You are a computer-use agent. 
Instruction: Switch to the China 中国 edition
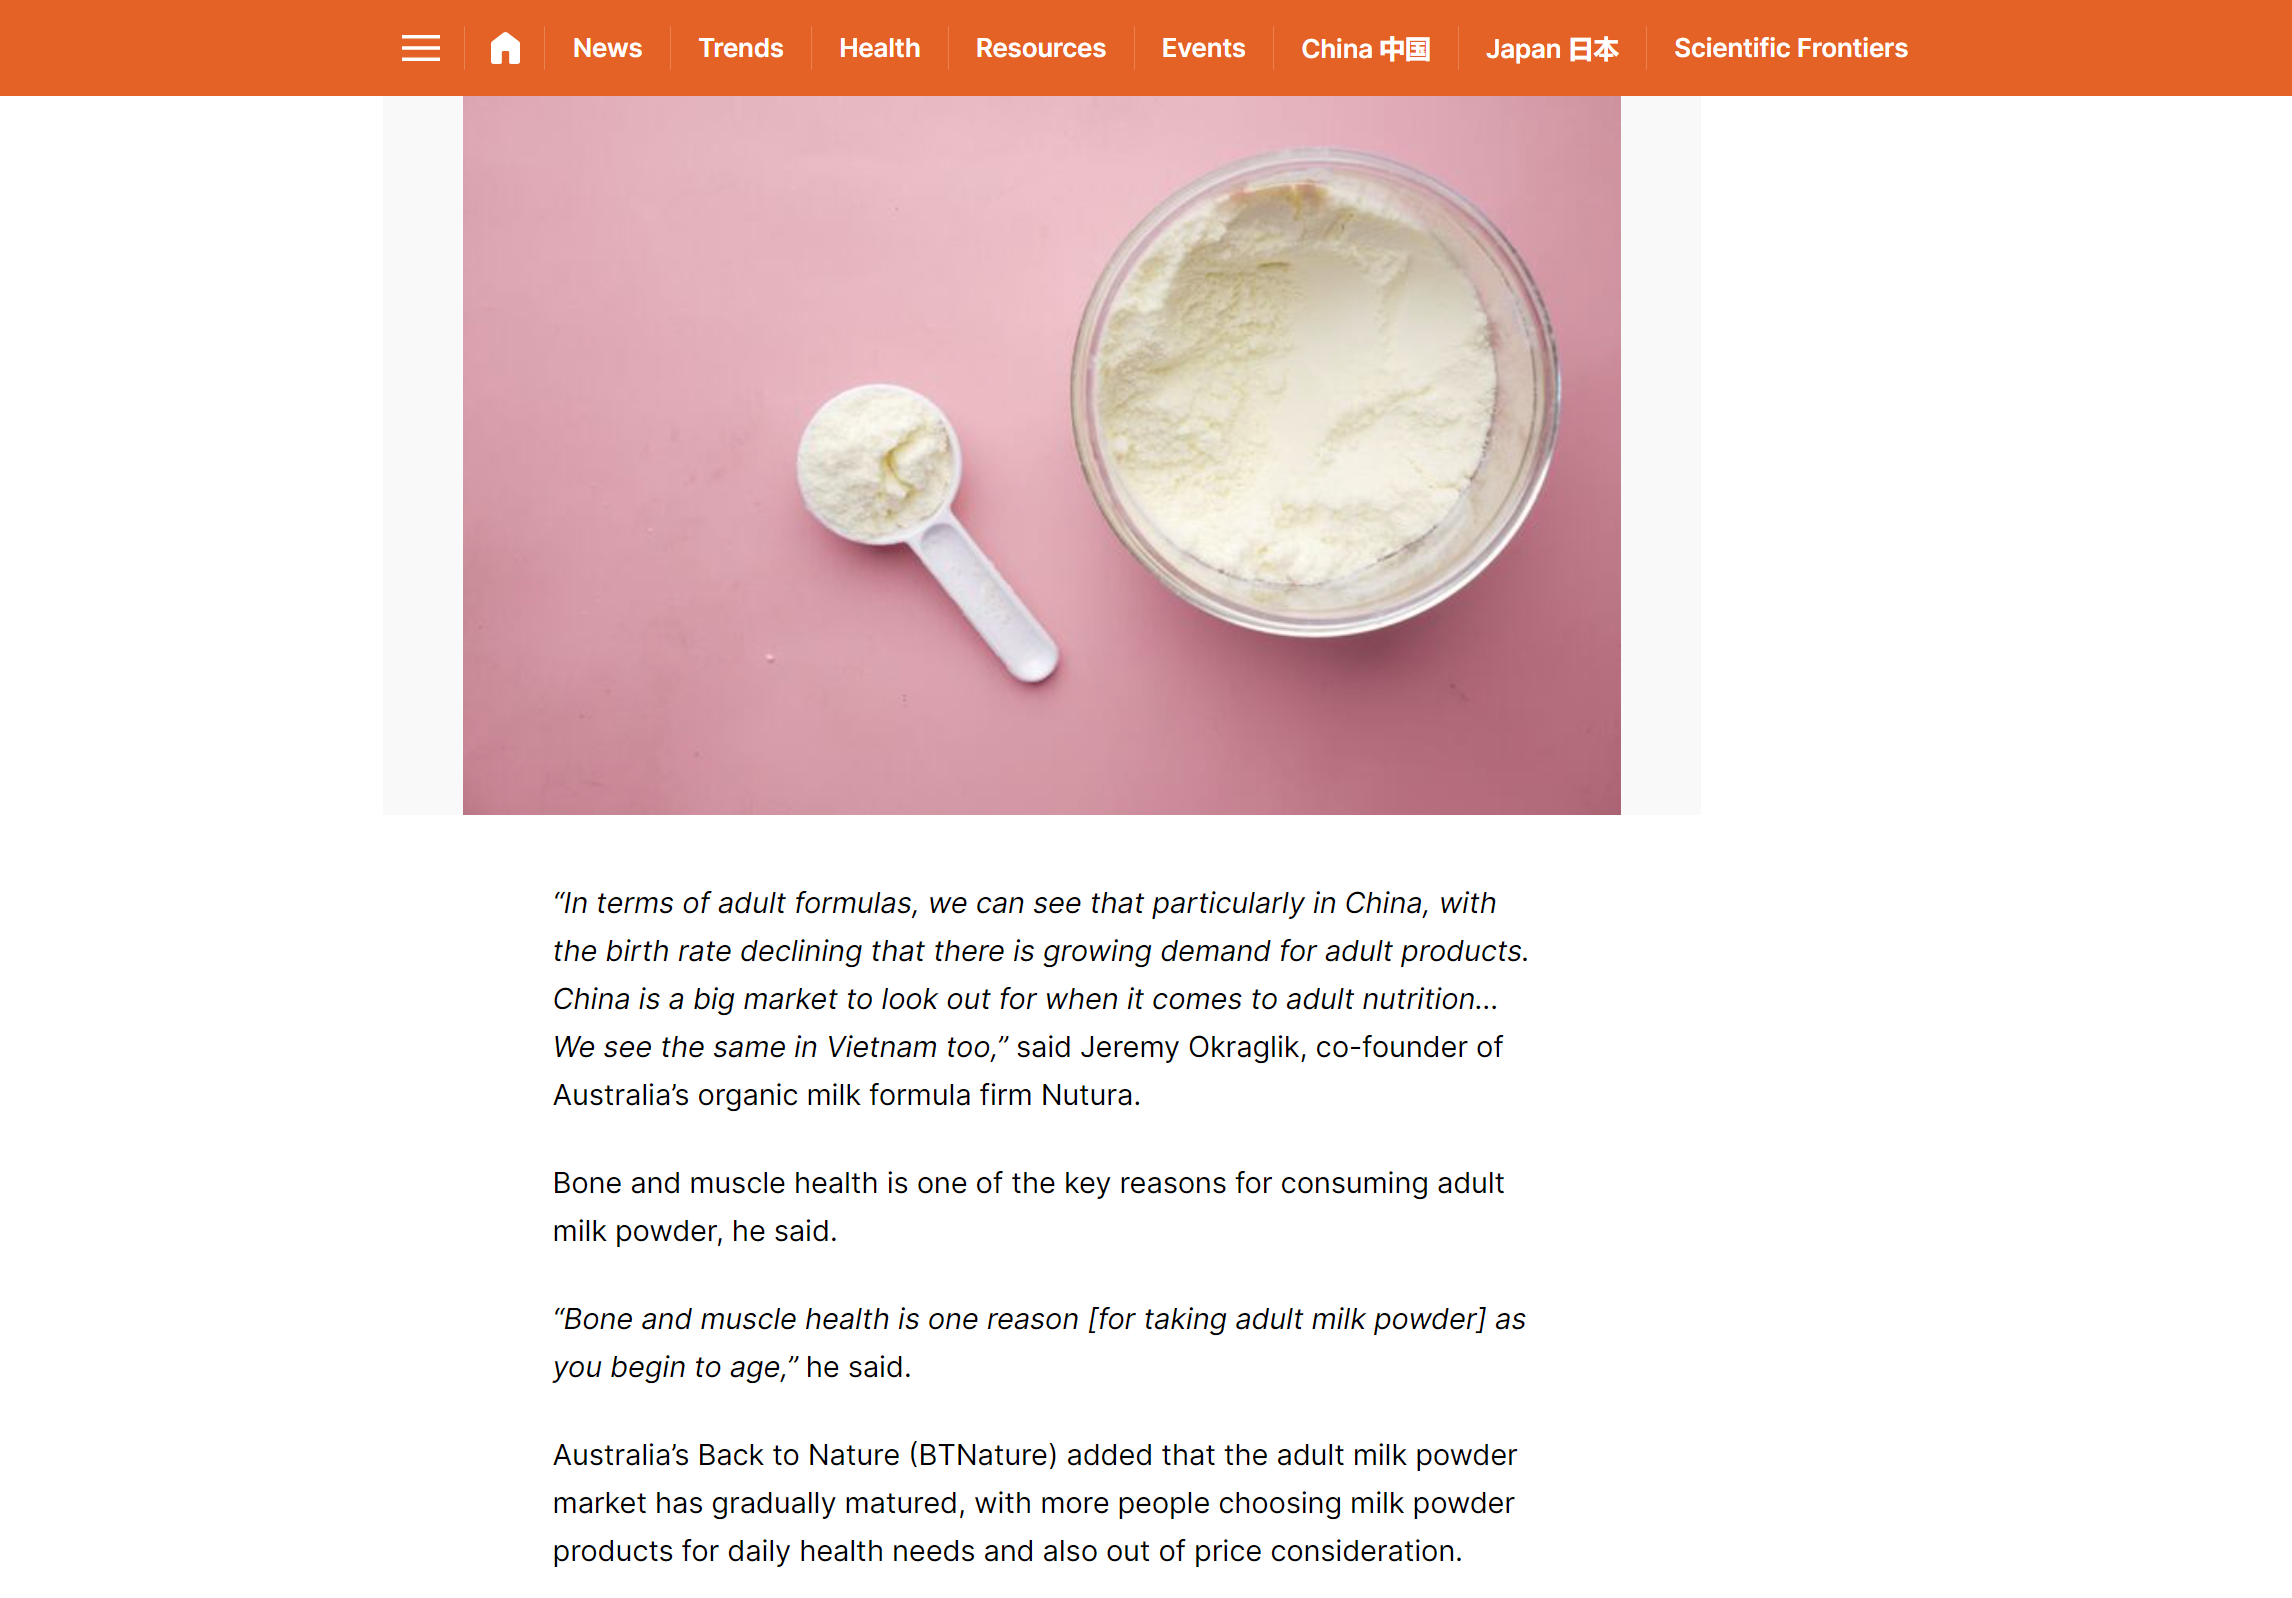click(x=1365, y=48)
